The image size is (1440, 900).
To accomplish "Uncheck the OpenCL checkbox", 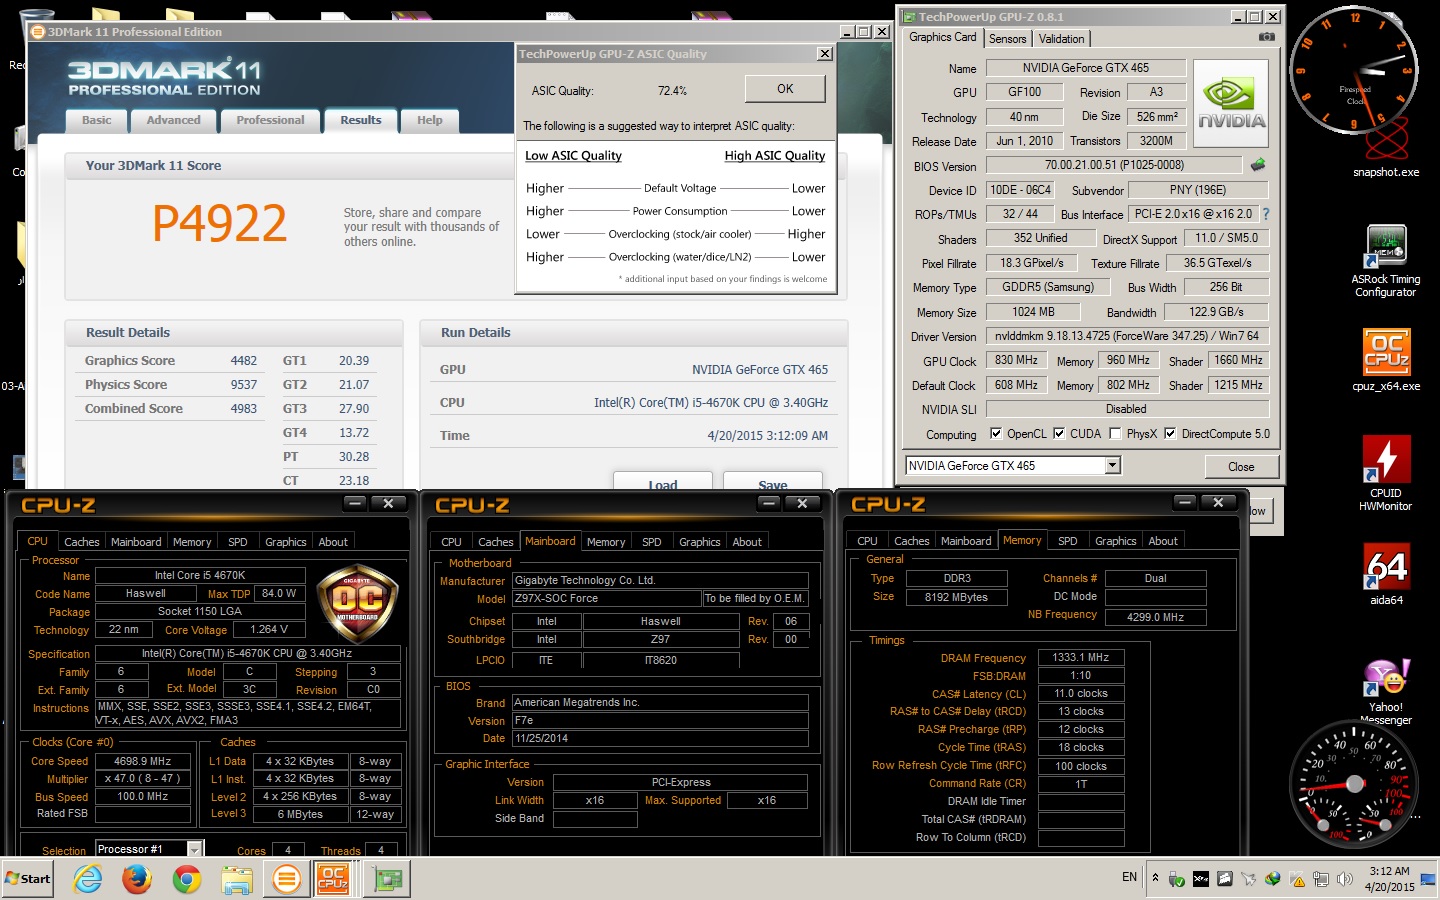I will pyautogui.click(x=996, y=434).
